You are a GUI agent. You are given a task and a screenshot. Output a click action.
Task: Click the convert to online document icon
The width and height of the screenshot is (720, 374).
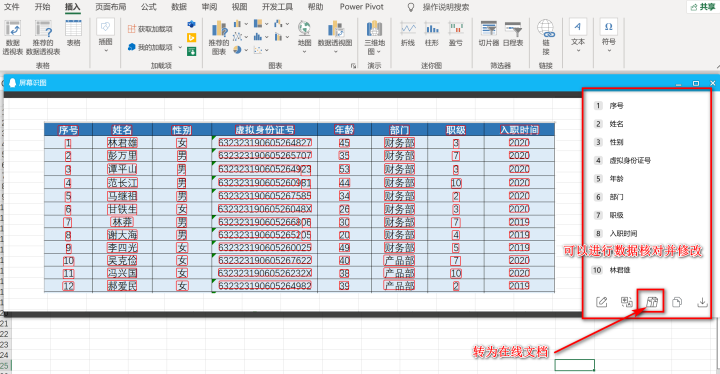pyautogui.click(x=652, y=302)
